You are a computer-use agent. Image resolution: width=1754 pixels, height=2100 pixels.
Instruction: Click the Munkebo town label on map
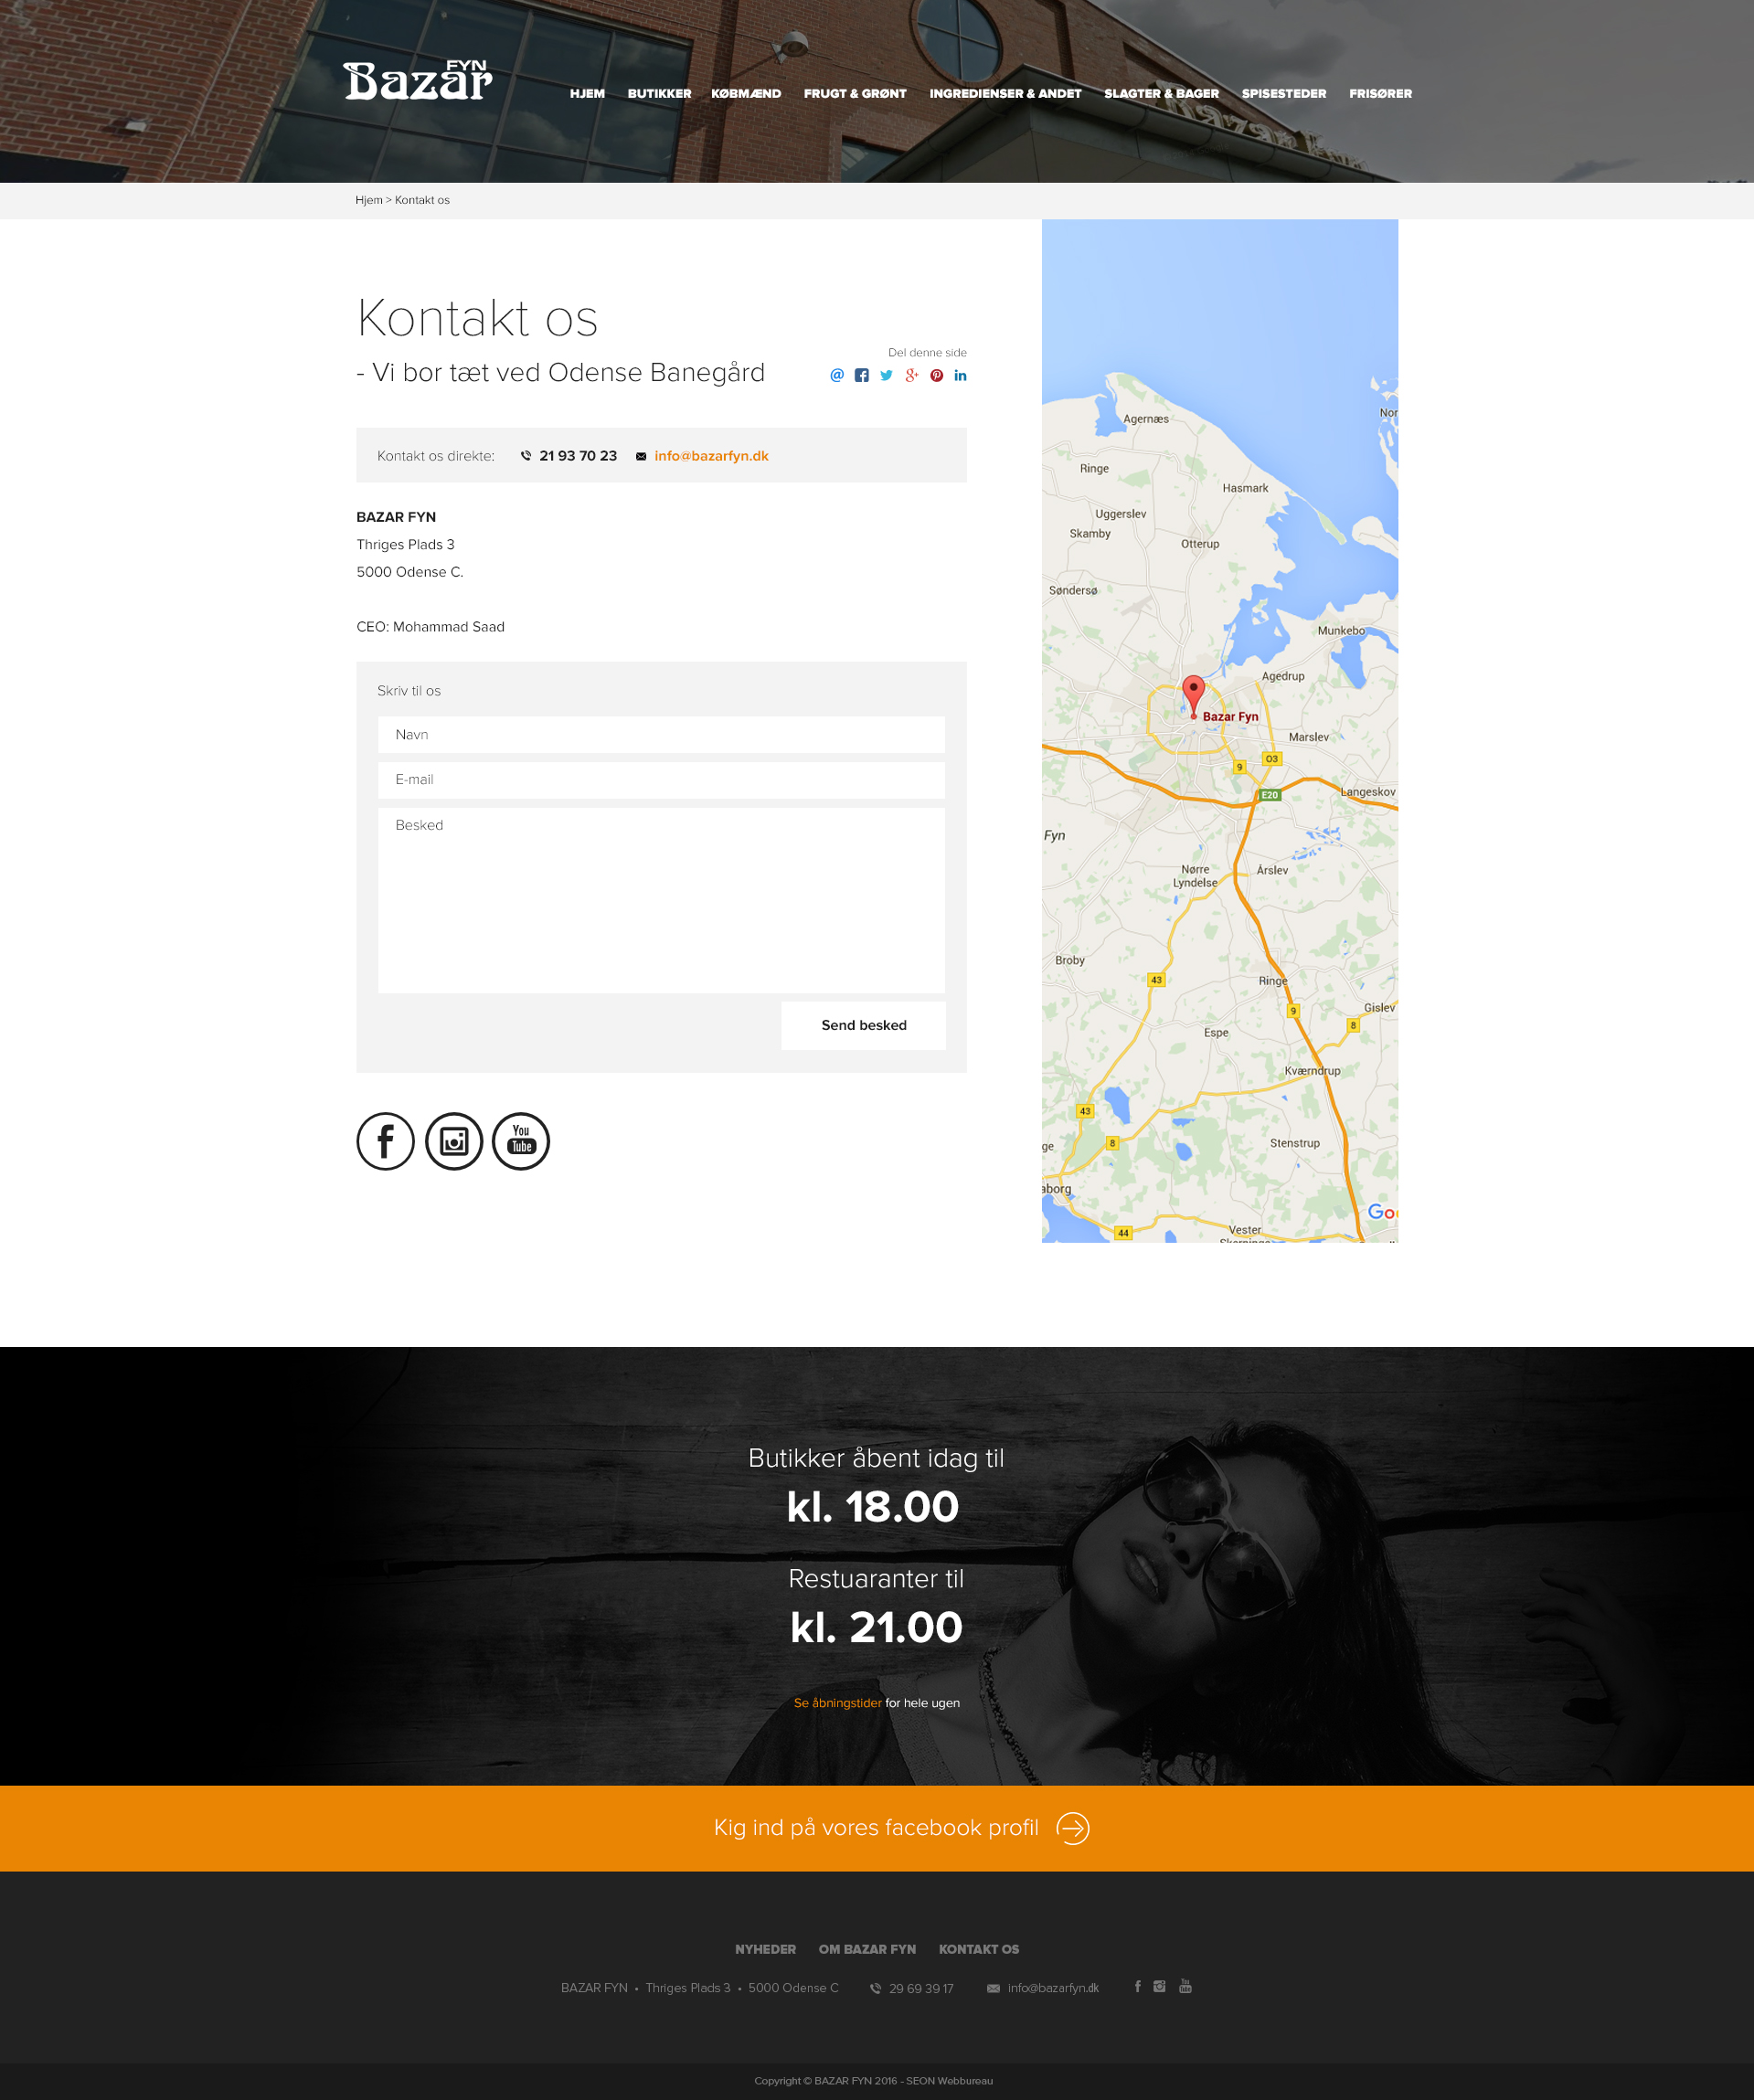pos(1341,631)
